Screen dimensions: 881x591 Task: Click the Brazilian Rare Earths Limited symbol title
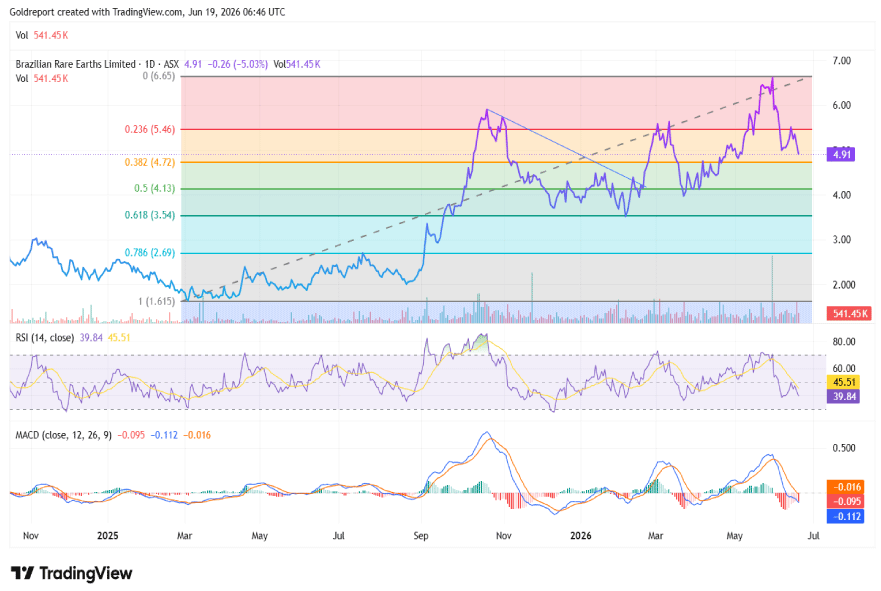point(75,64)
